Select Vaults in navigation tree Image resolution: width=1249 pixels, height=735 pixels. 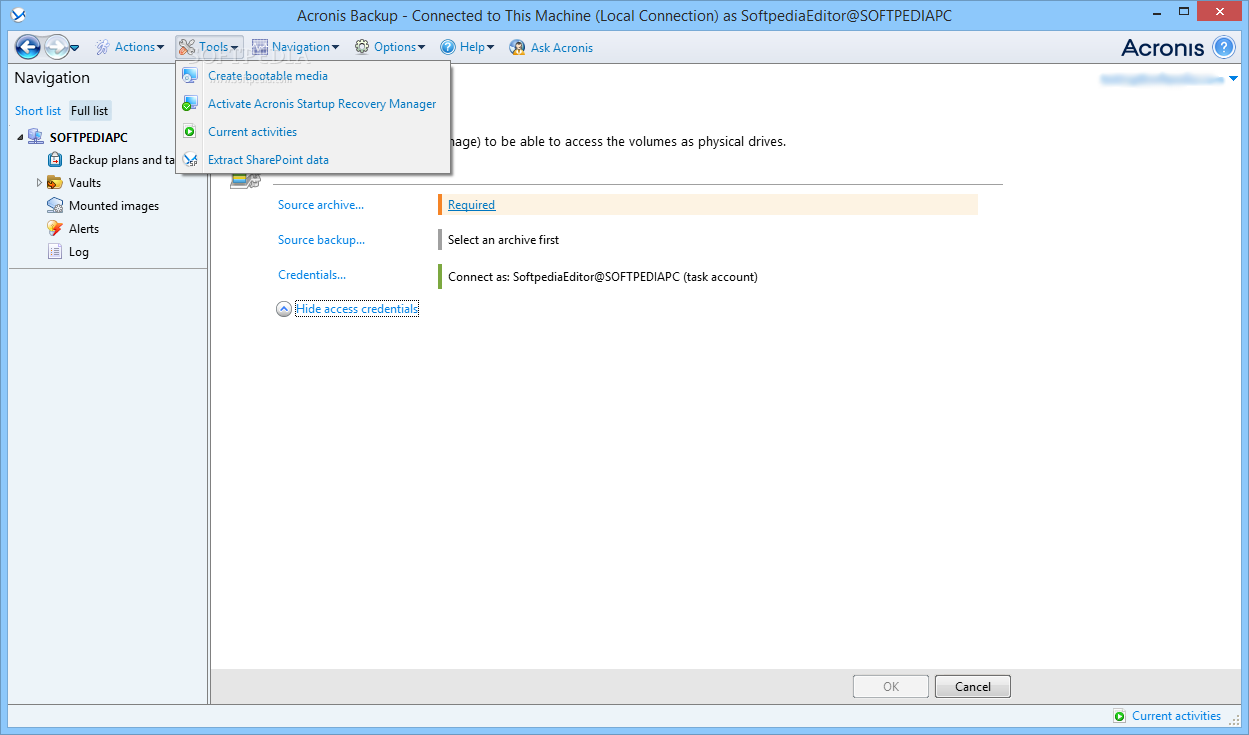pos(85,183)
